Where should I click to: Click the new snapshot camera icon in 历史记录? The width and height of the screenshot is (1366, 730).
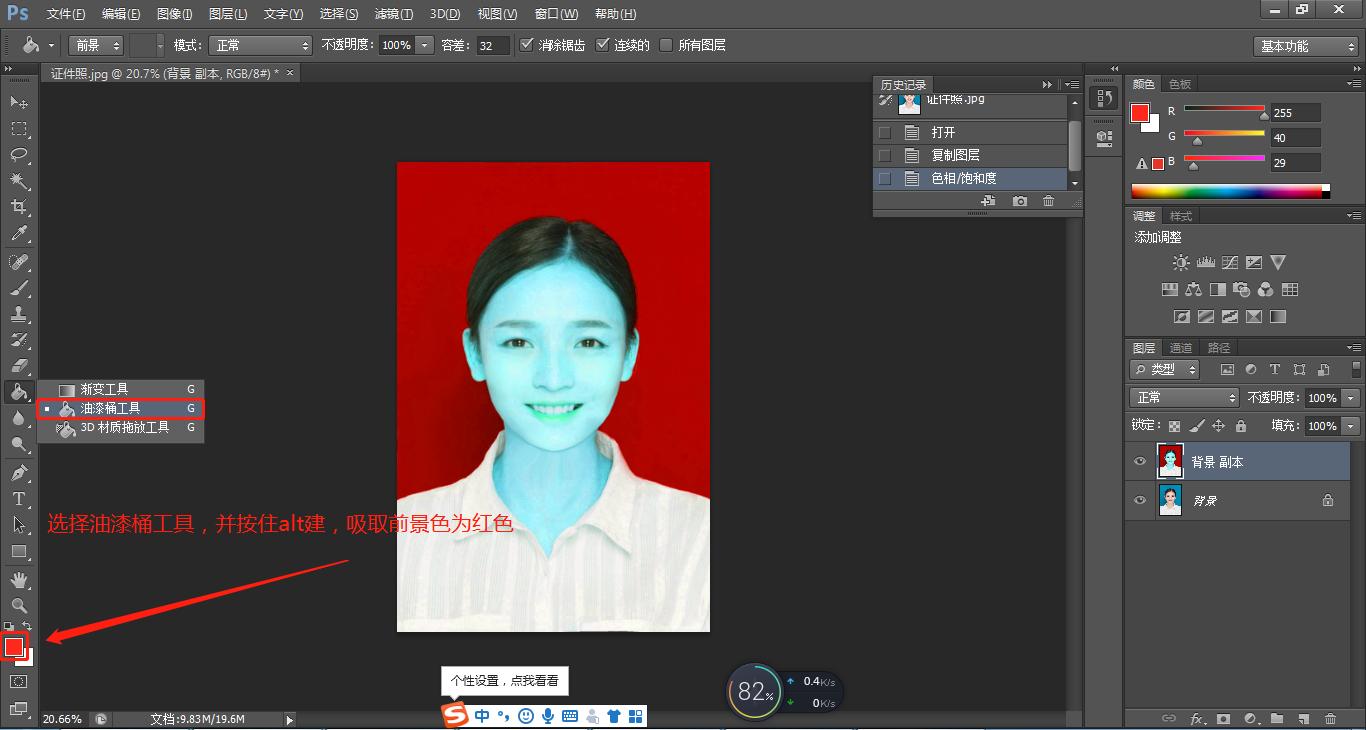point(1020,201)
